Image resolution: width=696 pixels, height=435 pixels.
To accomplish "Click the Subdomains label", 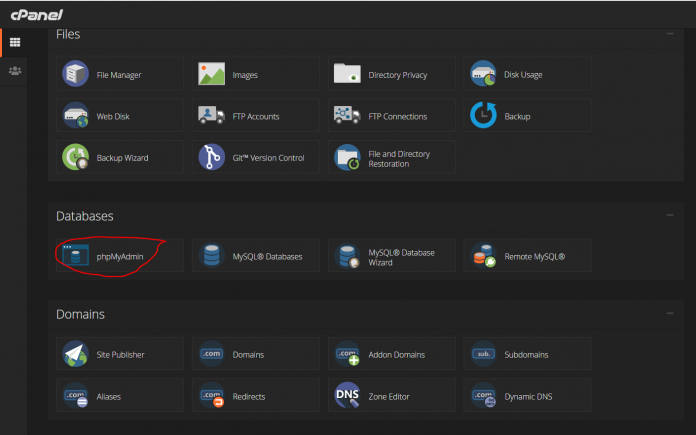I will click(x=526, y=355).
